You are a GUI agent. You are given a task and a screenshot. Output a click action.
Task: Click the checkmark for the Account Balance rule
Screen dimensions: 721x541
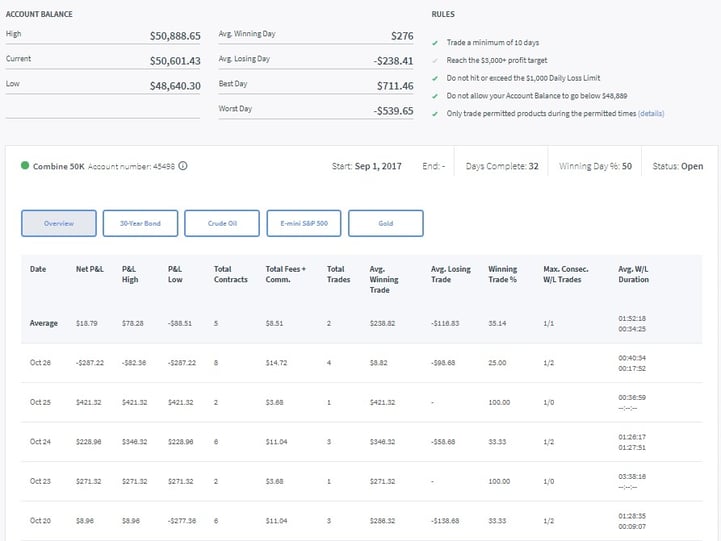coord(435,96)
